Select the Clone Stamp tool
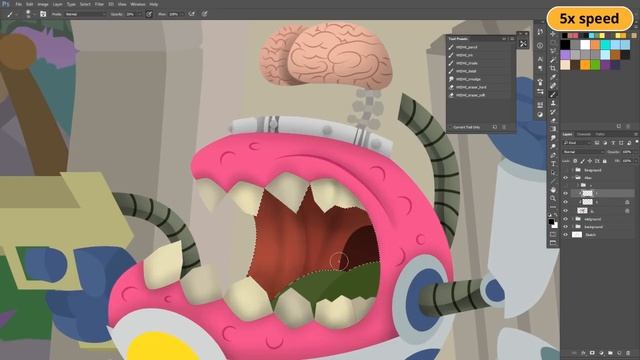 (553, 103)
